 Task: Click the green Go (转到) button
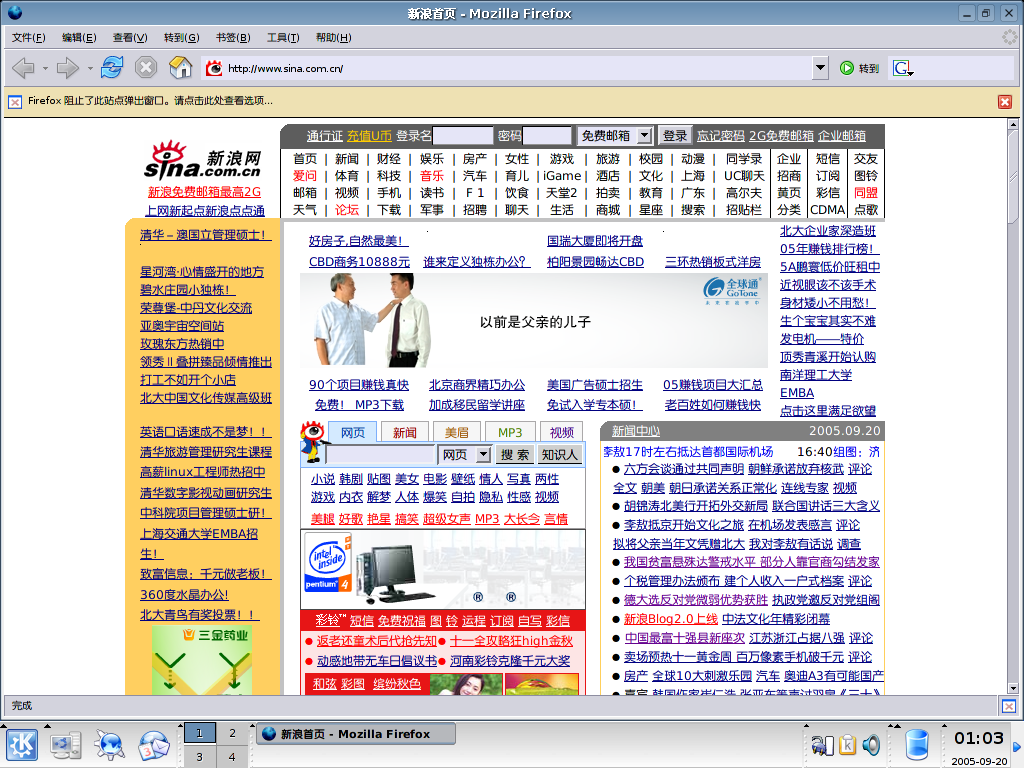tap(859, 68)
